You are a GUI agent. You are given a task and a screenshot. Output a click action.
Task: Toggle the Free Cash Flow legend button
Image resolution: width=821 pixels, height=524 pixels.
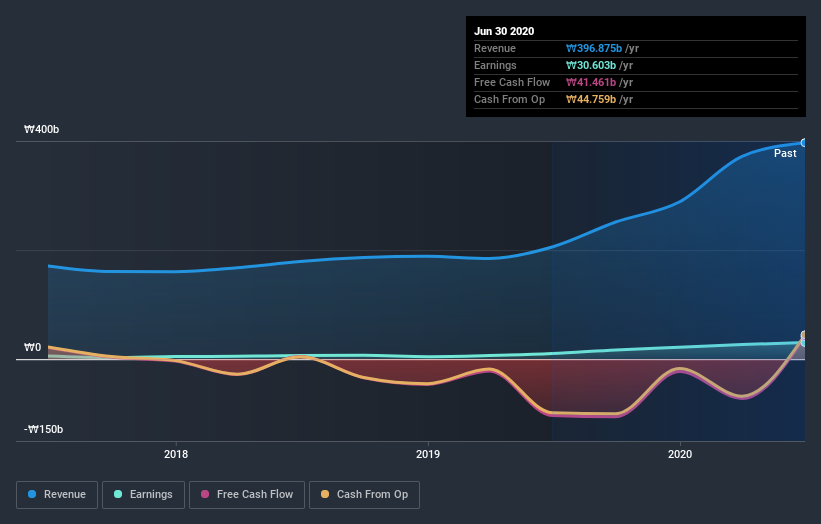[x=247, y=495]
